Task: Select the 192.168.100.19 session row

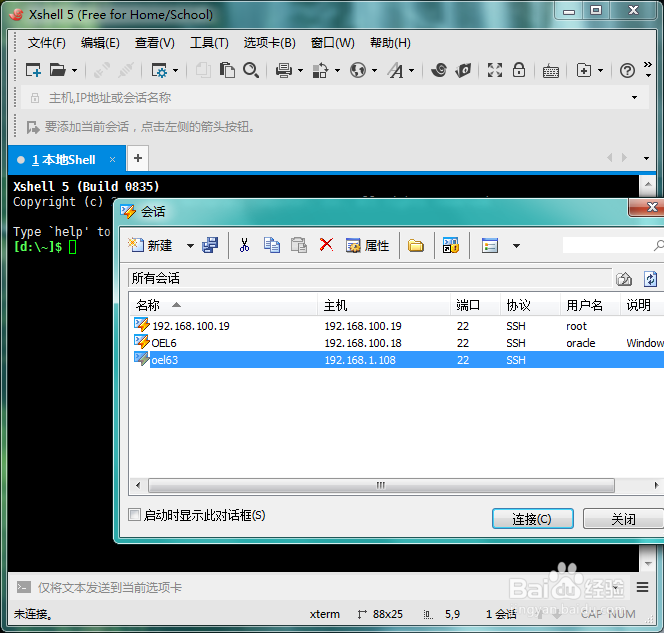Action: pos(396,326)
